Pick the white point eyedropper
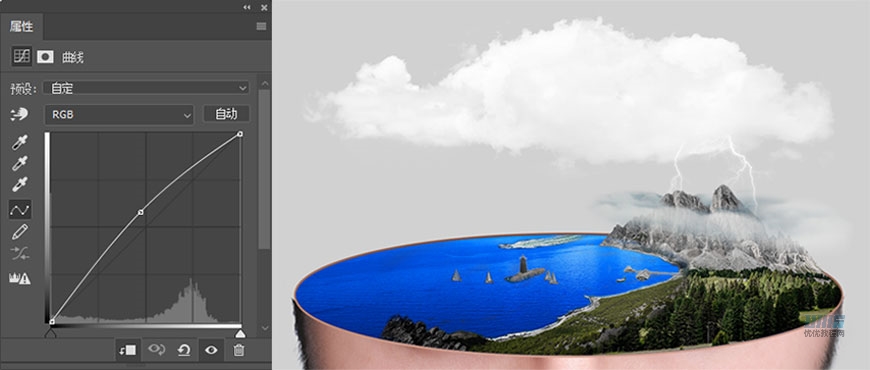Viewport: 870px width, 370px height. click(20, 184)
